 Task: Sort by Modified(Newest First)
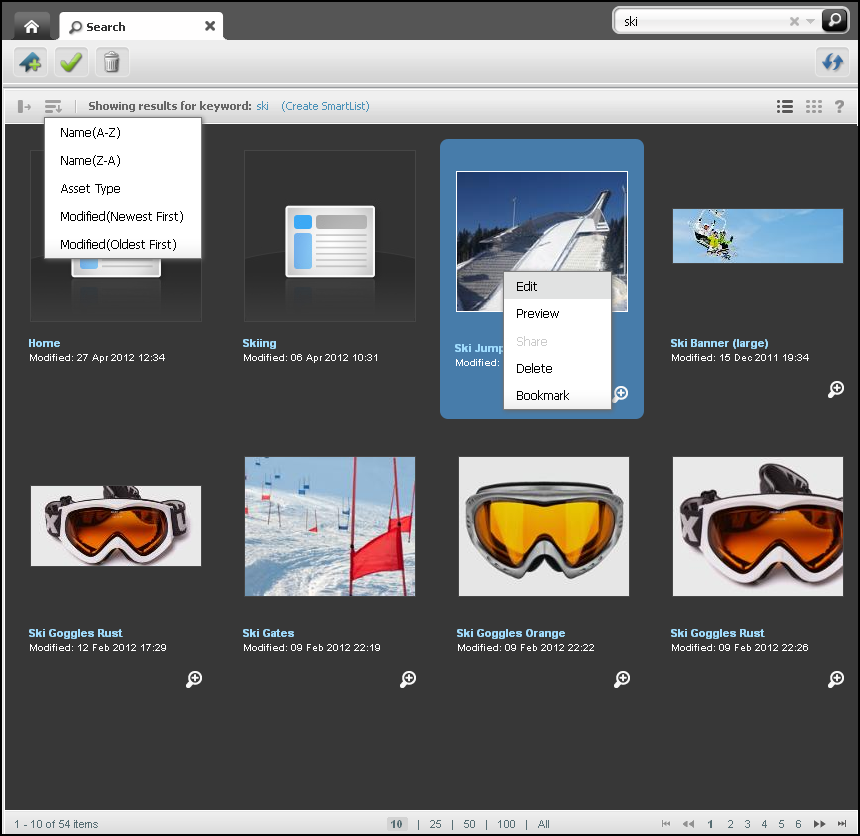point(123,217)
